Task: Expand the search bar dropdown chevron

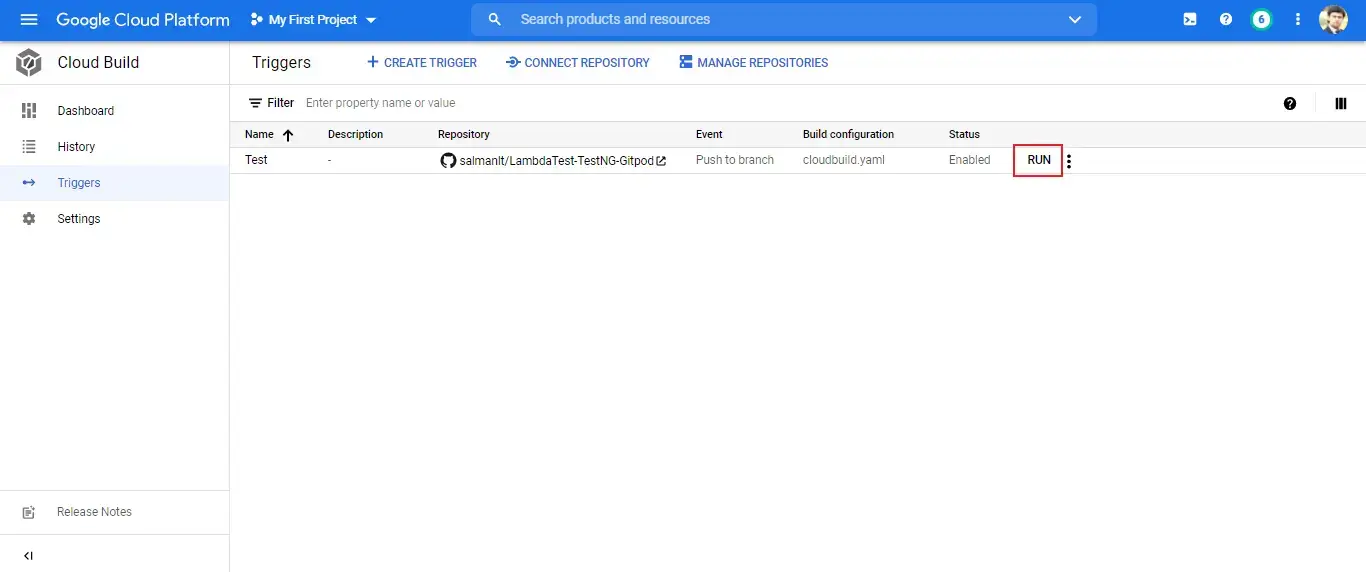Action: pos(1075,20)
